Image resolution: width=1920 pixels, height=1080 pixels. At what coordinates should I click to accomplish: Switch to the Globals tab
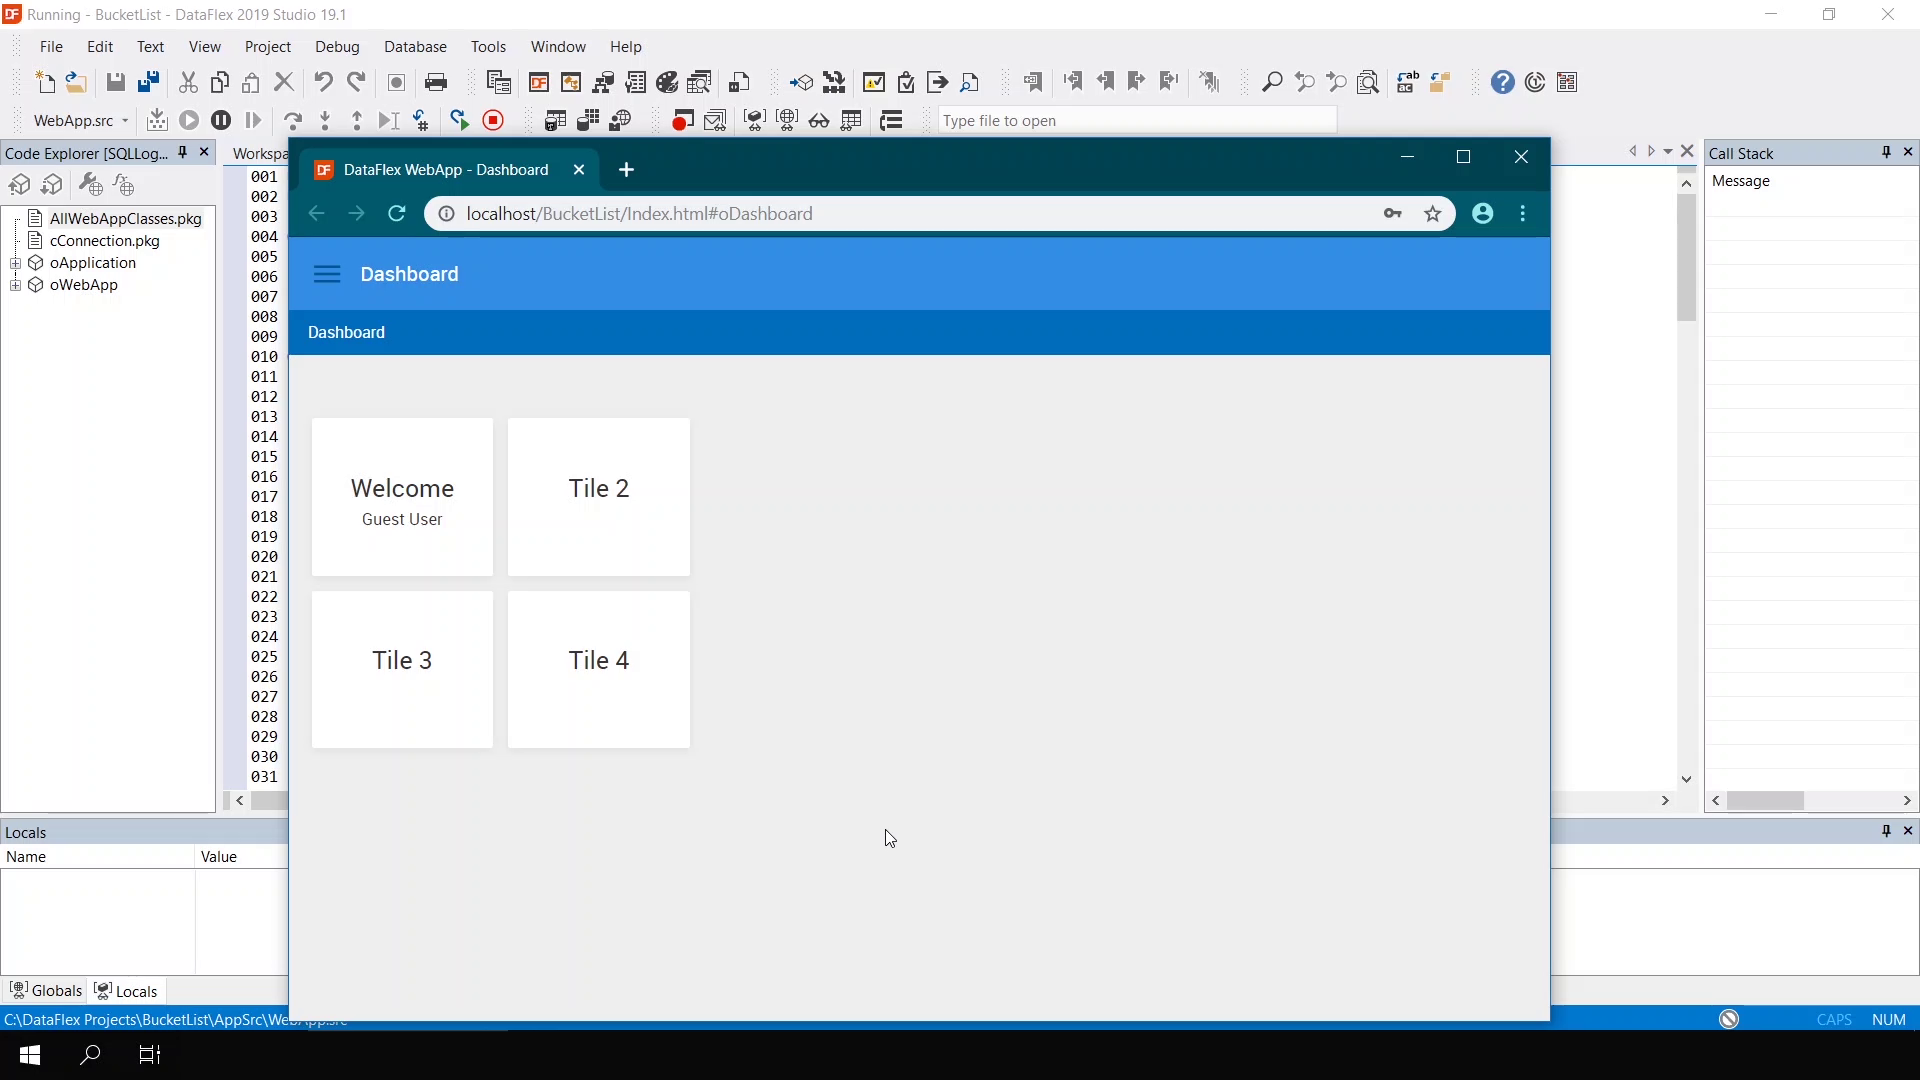46,991
